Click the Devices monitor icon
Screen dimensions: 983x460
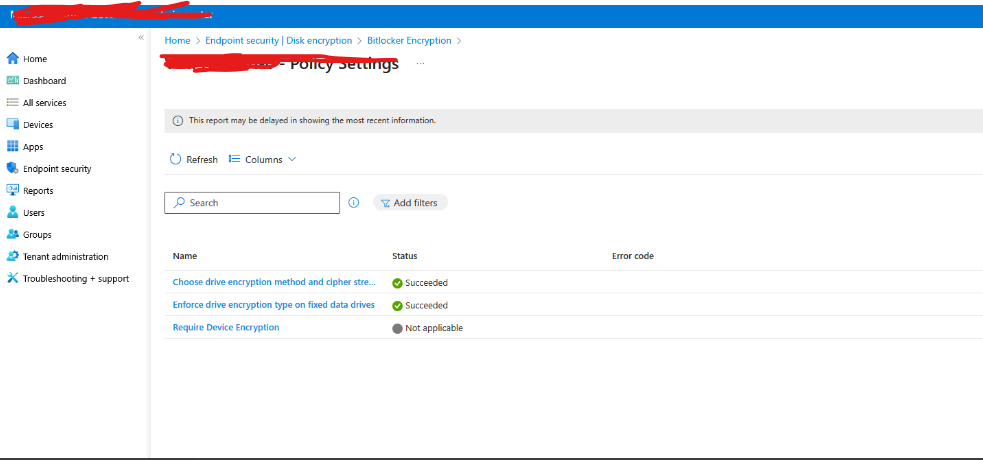point(13,124)
